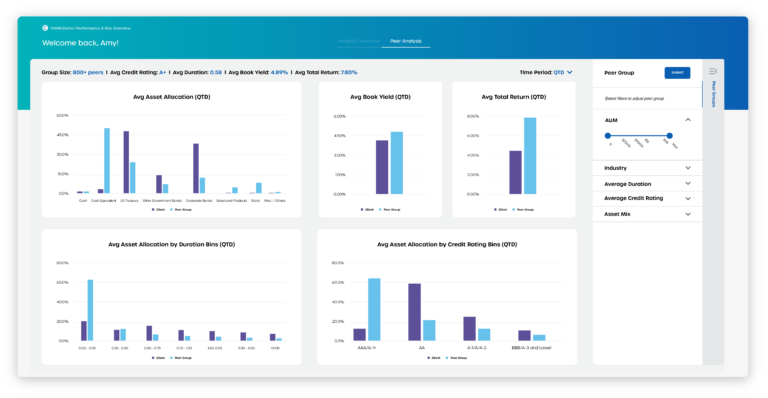This screenshot has height=398, width=768.
Task: Click the 'BBB/A-3 and Lower' axis label
Action: [x=531, y=348]
